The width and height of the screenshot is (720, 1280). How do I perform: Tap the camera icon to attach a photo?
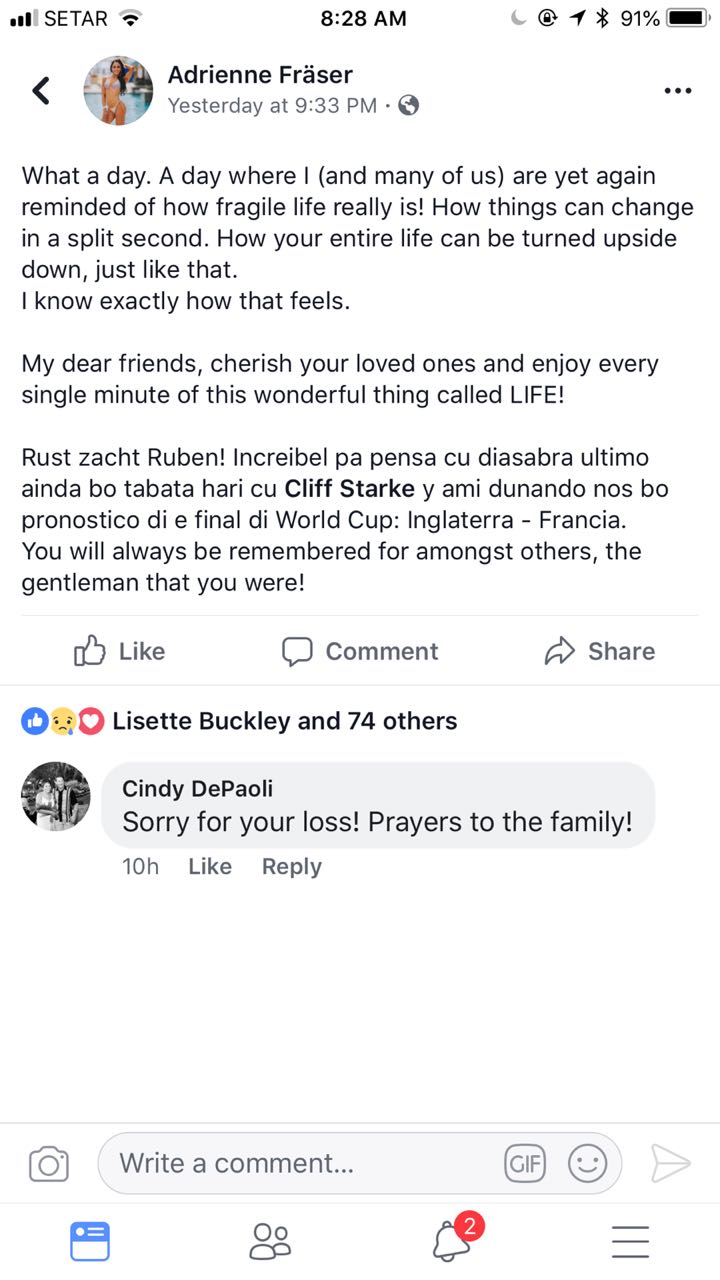coord(49,1164)
